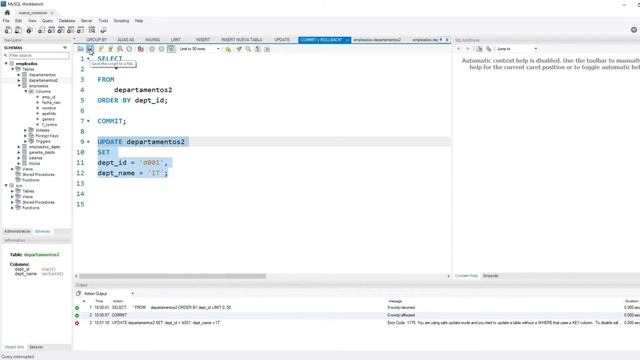This screenshot has height=360, width=640.
Task: Execute statement under cursor (lightning with cursor)
Action: (110, 49)
